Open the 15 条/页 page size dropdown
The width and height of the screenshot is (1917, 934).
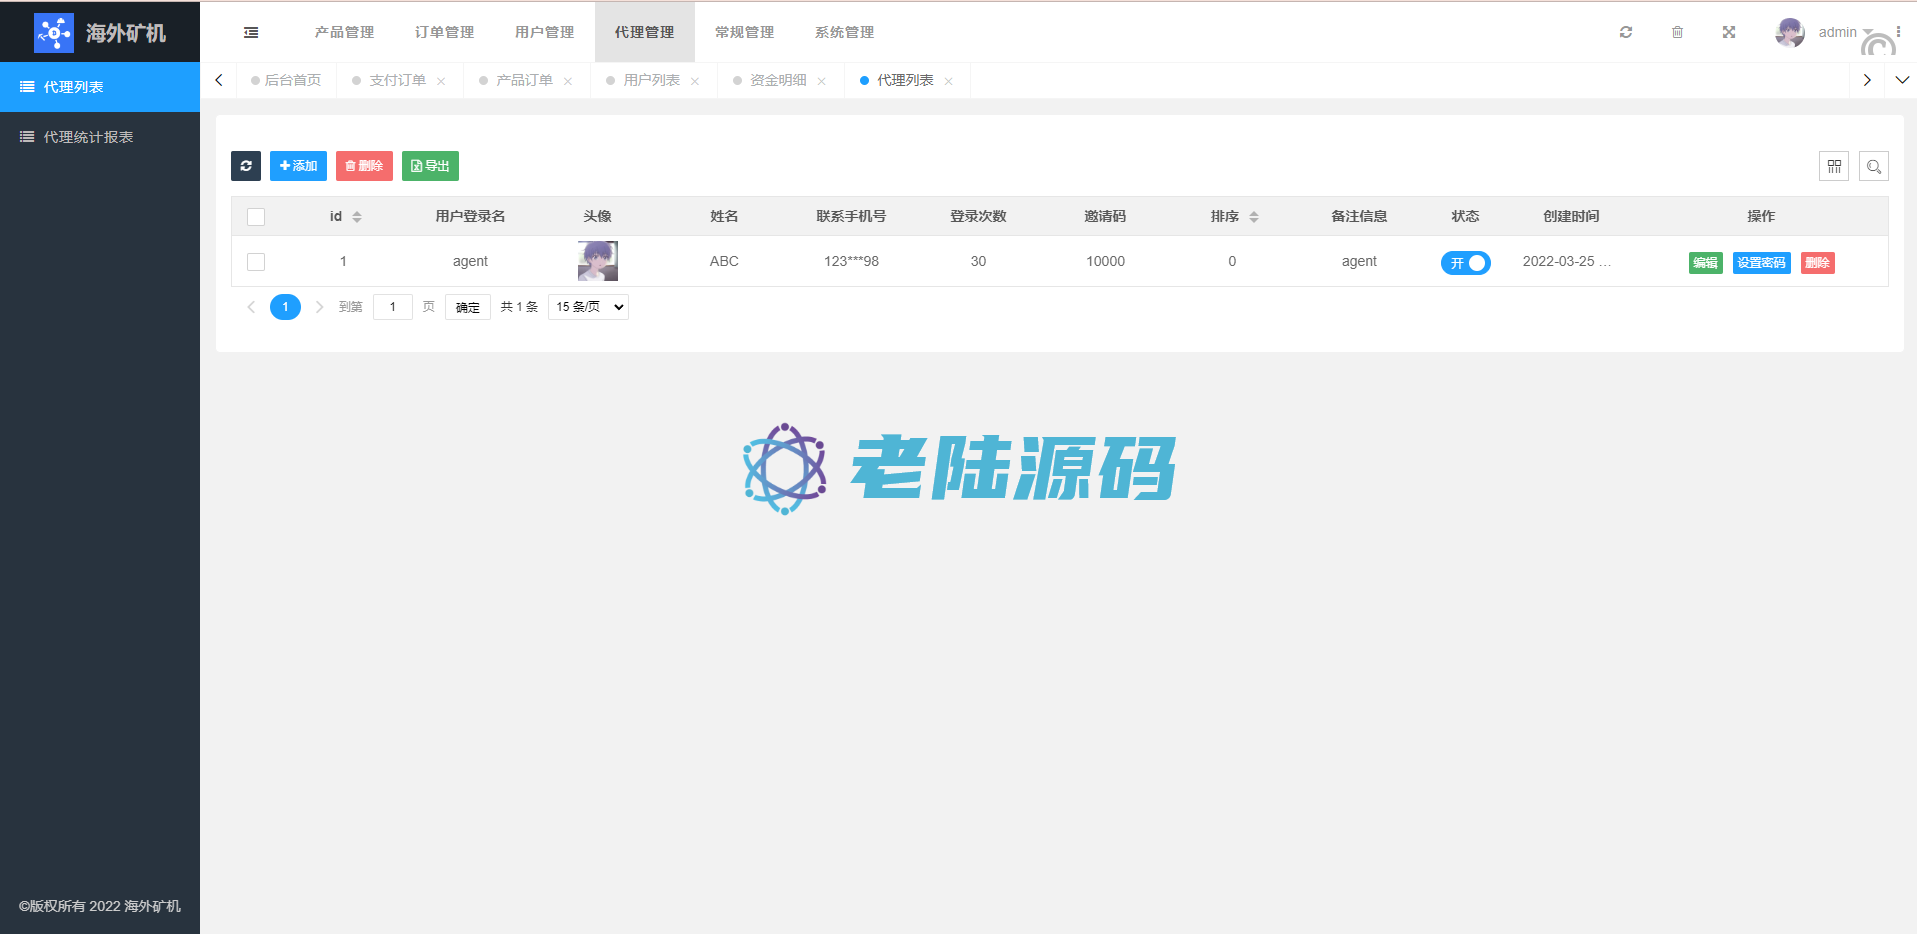point(588,307)
